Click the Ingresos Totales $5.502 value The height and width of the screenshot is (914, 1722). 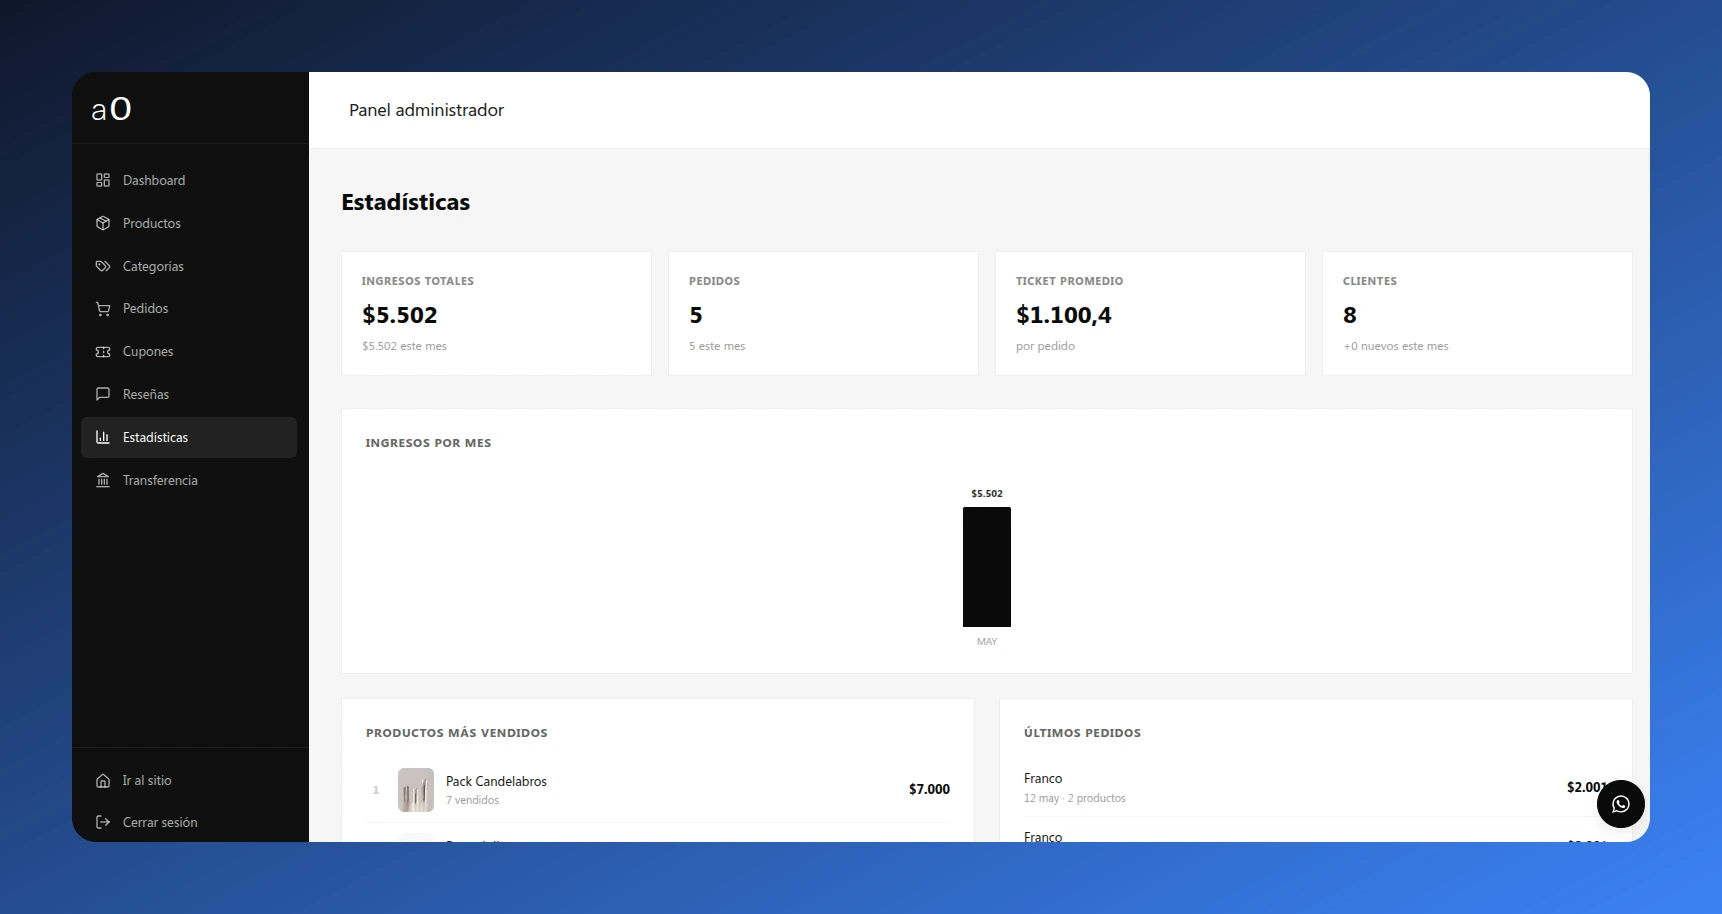[x=400, y=315]
